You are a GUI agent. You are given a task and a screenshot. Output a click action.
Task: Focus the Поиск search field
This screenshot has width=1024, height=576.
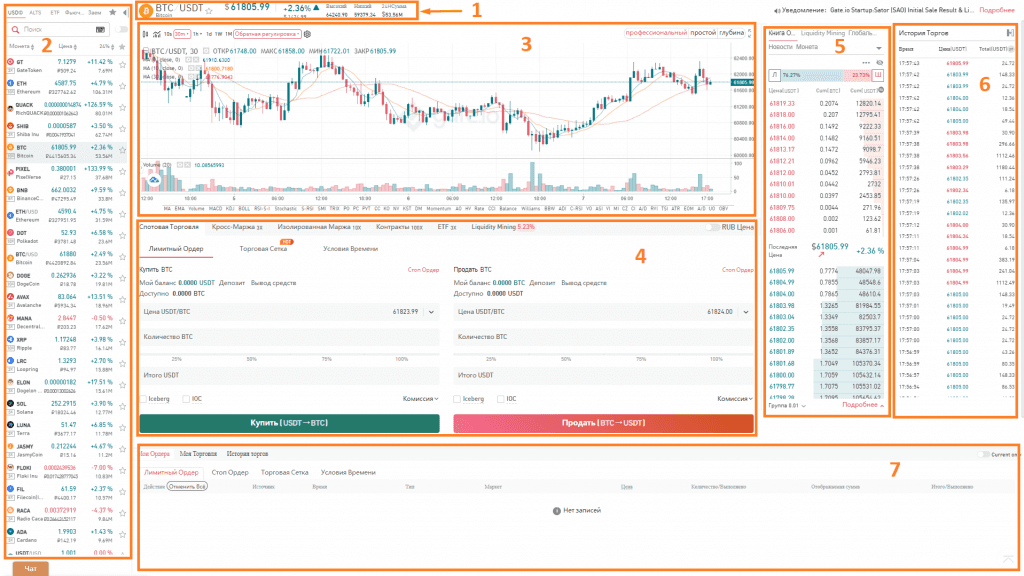click(x=57, y=29)
